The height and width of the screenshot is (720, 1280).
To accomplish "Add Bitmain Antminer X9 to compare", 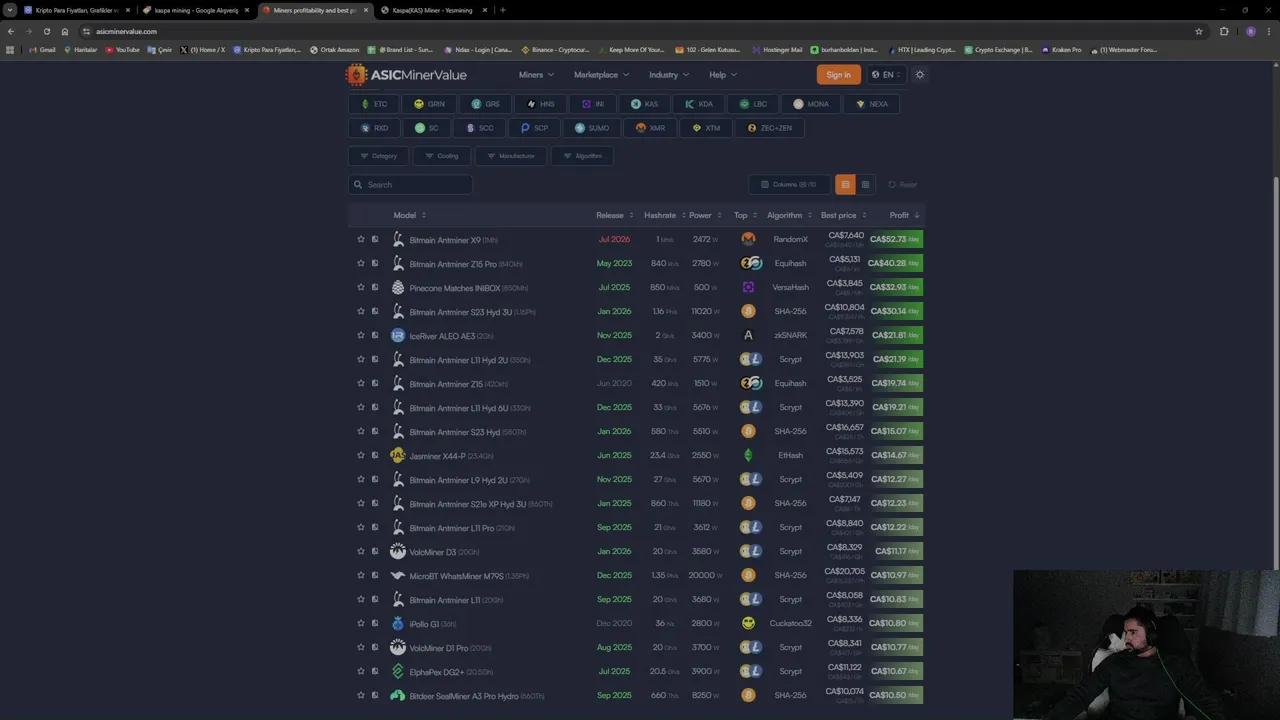I will [375, 239].
